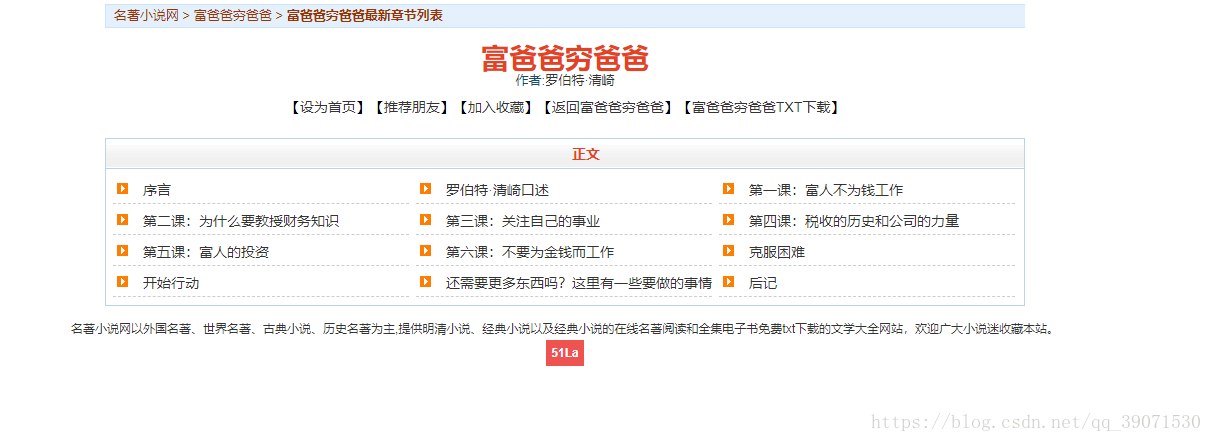Open 第一课：富人不为钱工作 chapter
Viewport: 1212px width, 442px height.
coord(826,190)
